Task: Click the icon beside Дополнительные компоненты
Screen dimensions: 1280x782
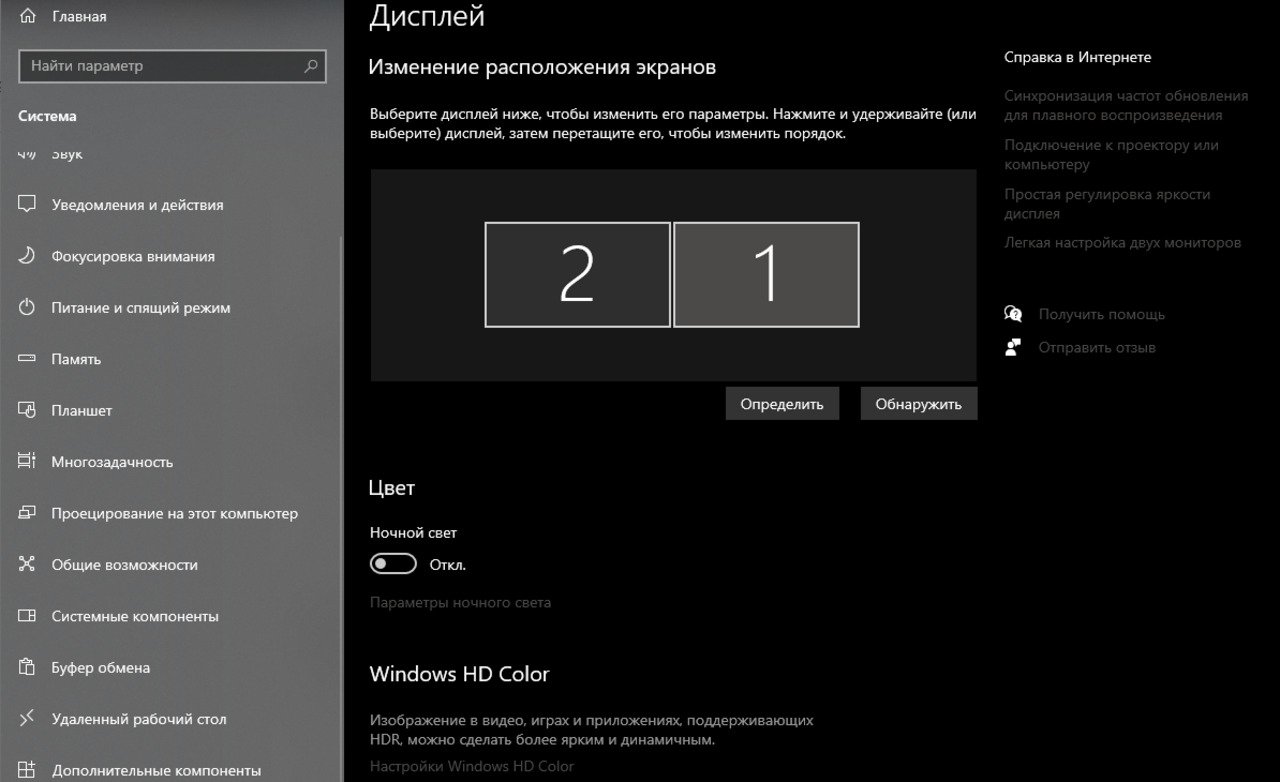Action: point(27,770)
